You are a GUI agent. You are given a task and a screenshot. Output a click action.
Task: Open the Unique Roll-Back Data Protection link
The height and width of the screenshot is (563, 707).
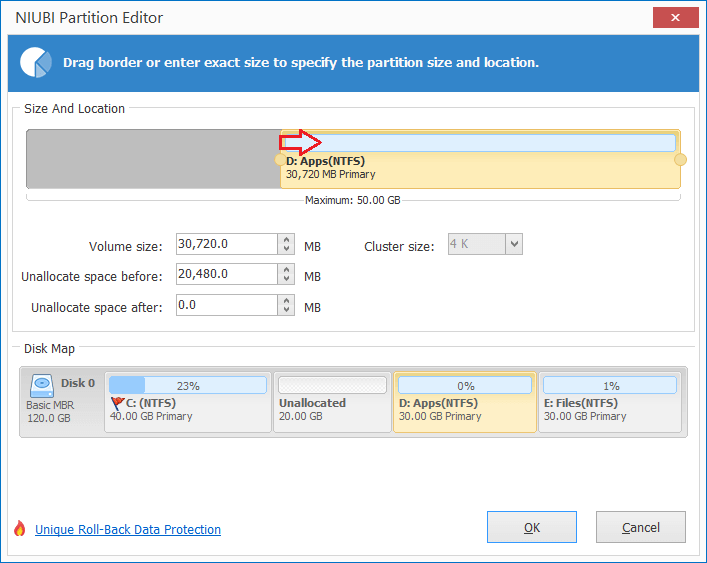(x=128, y=529)
